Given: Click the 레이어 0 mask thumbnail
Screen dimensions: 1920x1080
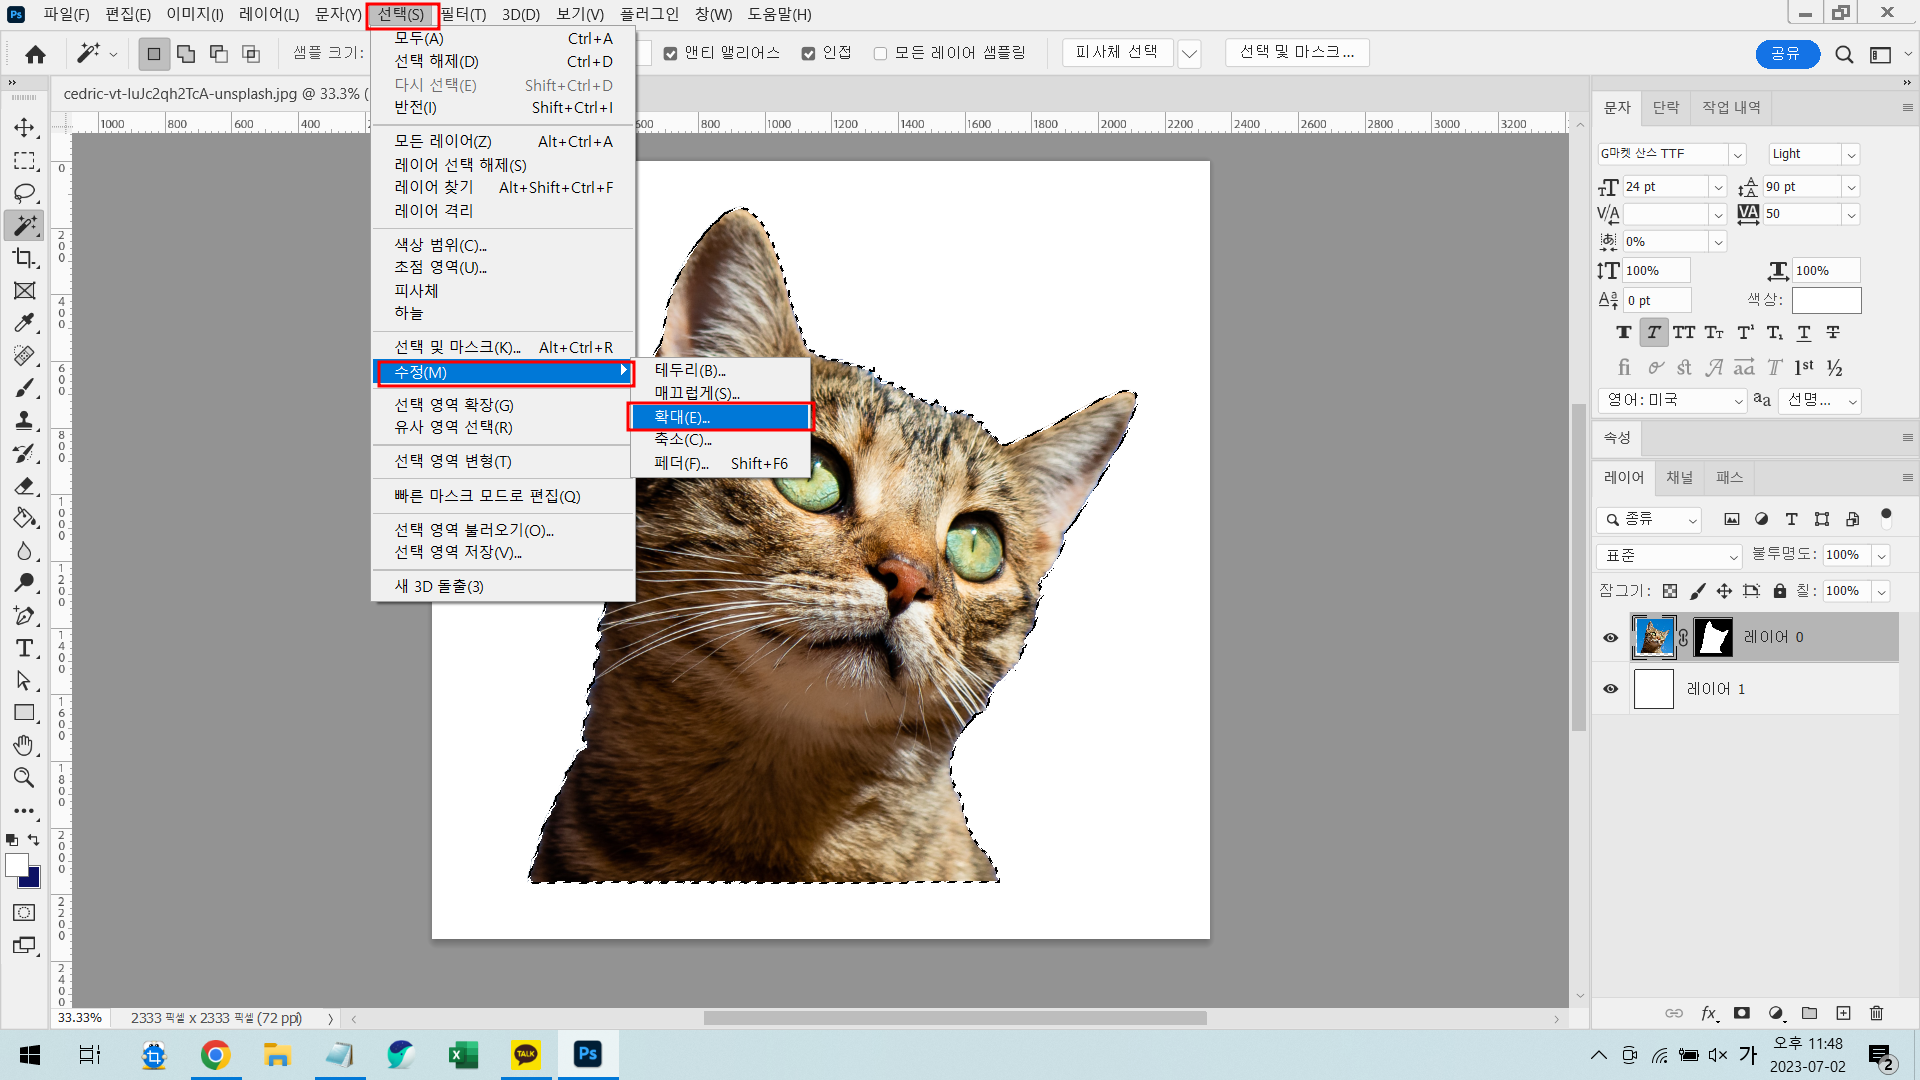Looking at the screenshot, I should coord(1713,637).
